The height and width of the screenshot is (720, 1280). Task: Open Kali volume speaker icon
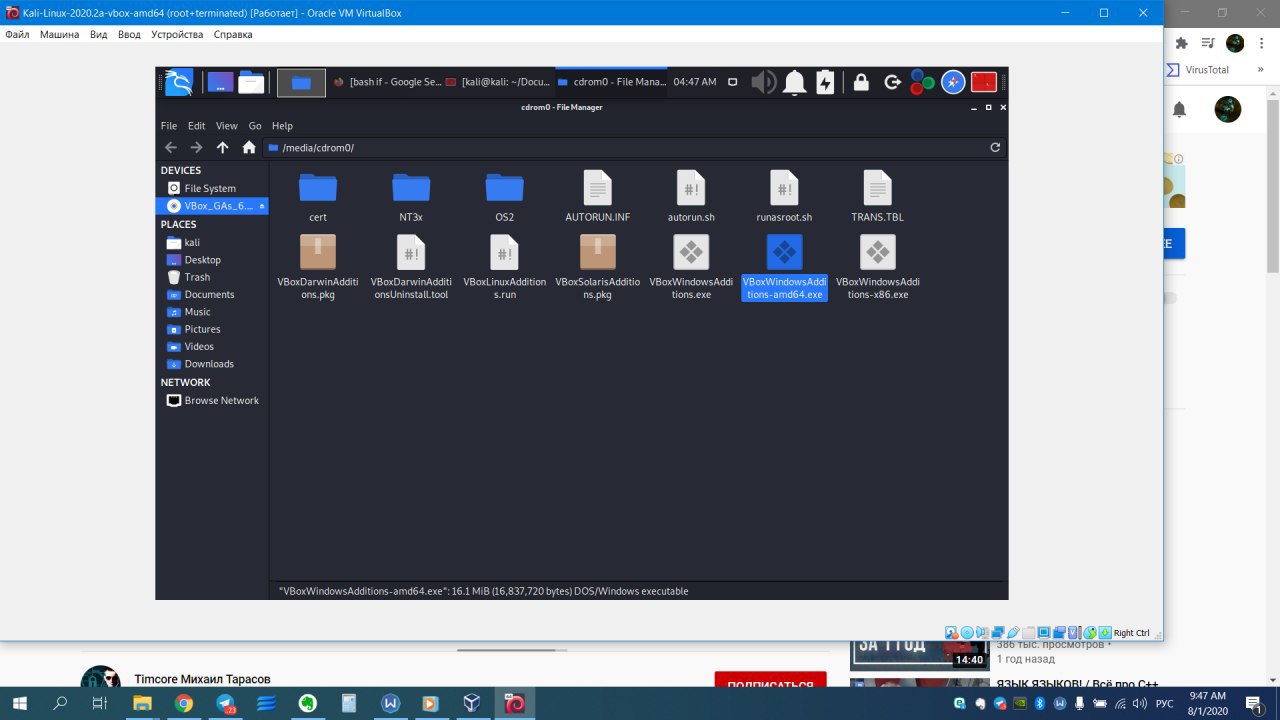tap(764, 82)
